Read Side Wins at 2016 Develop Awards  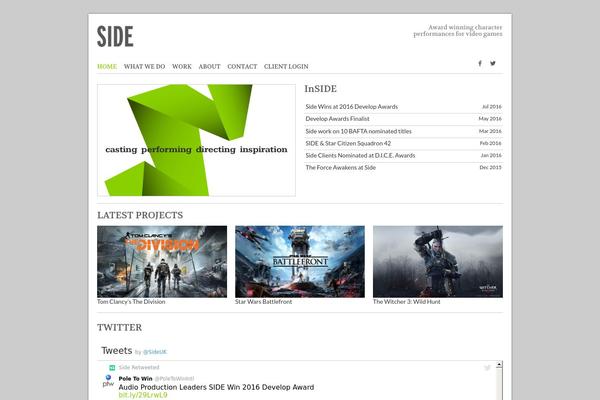352,107
